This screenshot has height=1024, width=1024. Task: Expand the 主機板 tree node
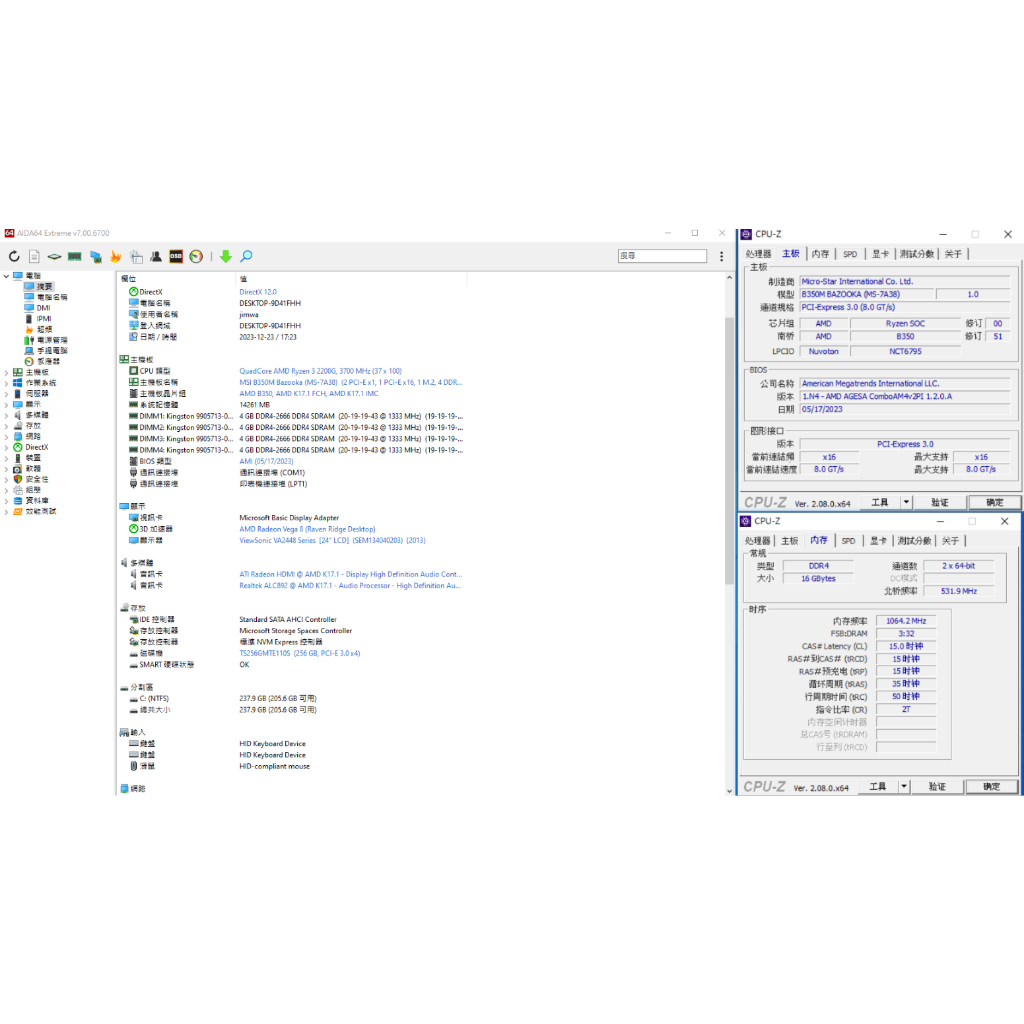6,372
